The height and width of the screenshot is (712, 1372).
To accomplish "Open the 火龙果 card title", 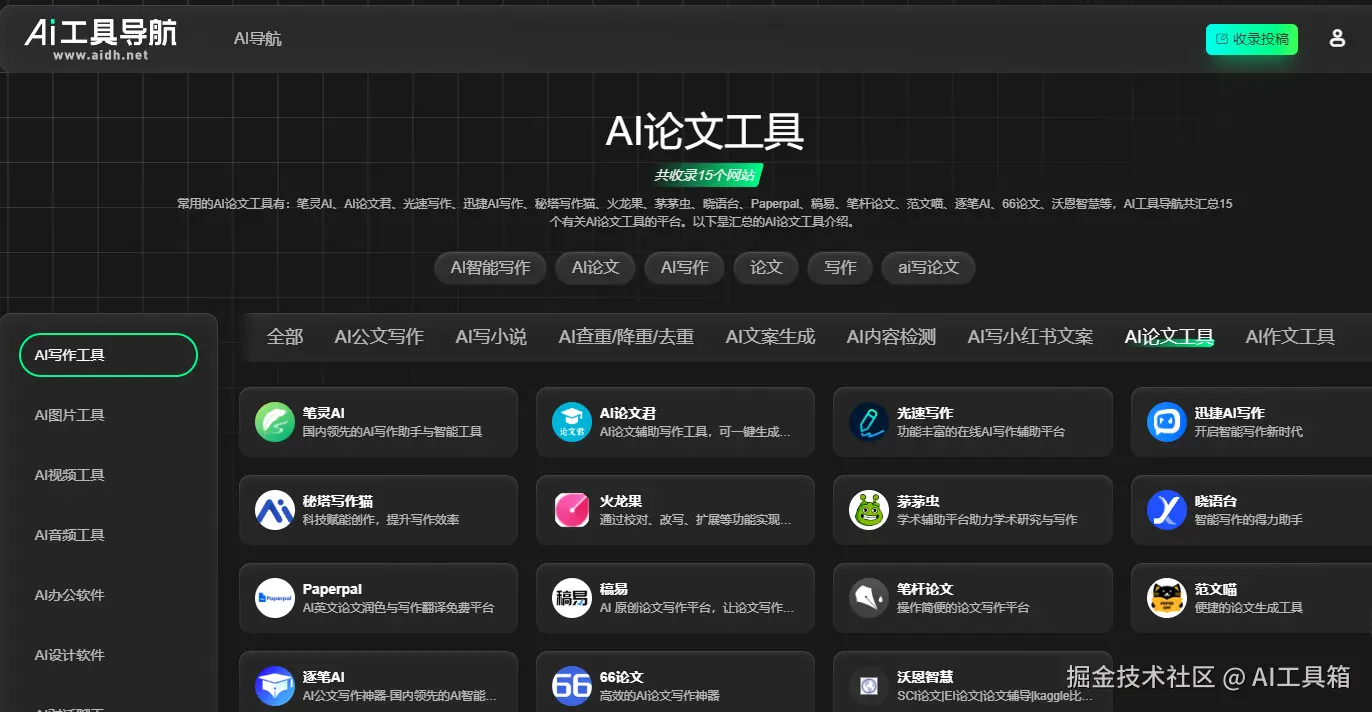I will [x=621, y=501].
